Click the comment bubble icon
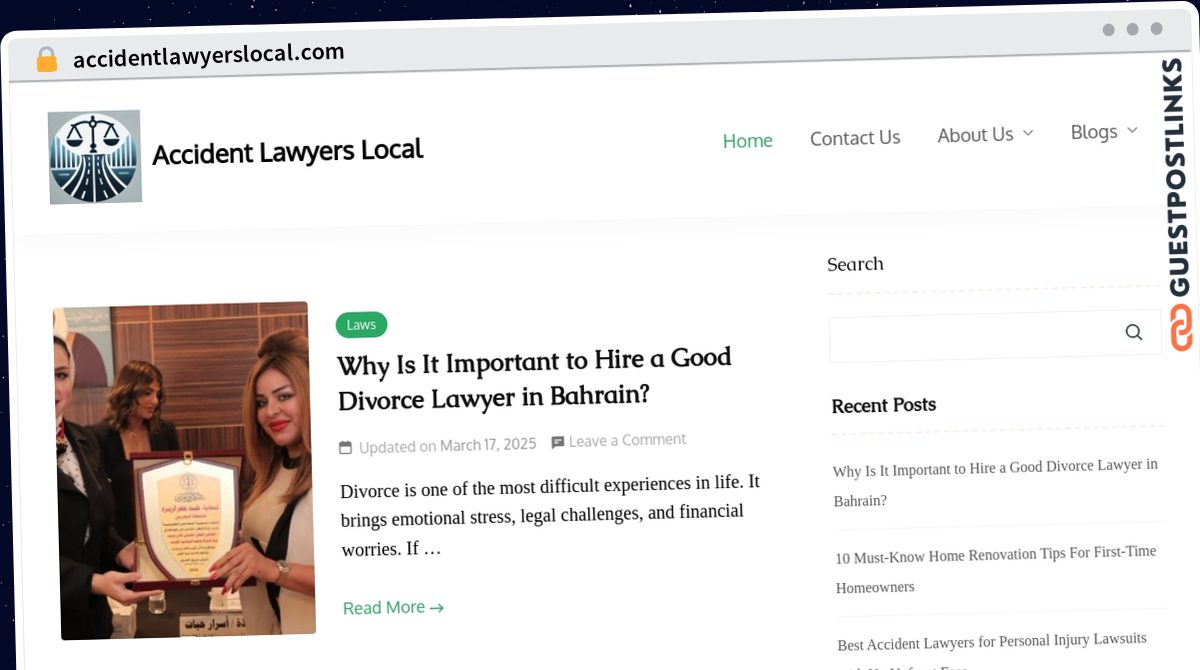Viewport: 1200px width, 670px height. 558,442
